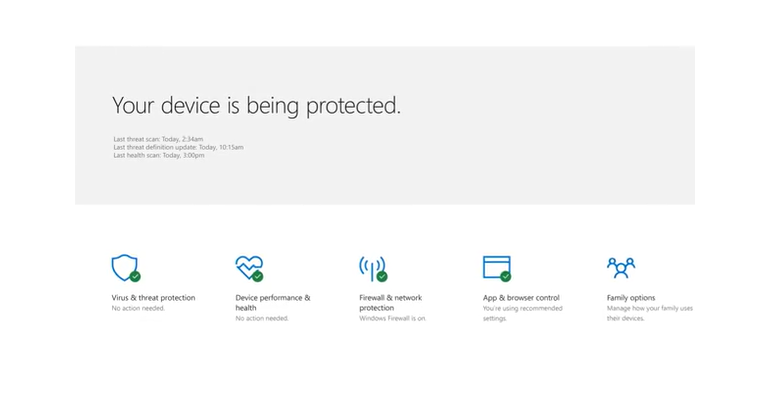Click the 'Your device is being protected' heading

[x=256, y=106]
